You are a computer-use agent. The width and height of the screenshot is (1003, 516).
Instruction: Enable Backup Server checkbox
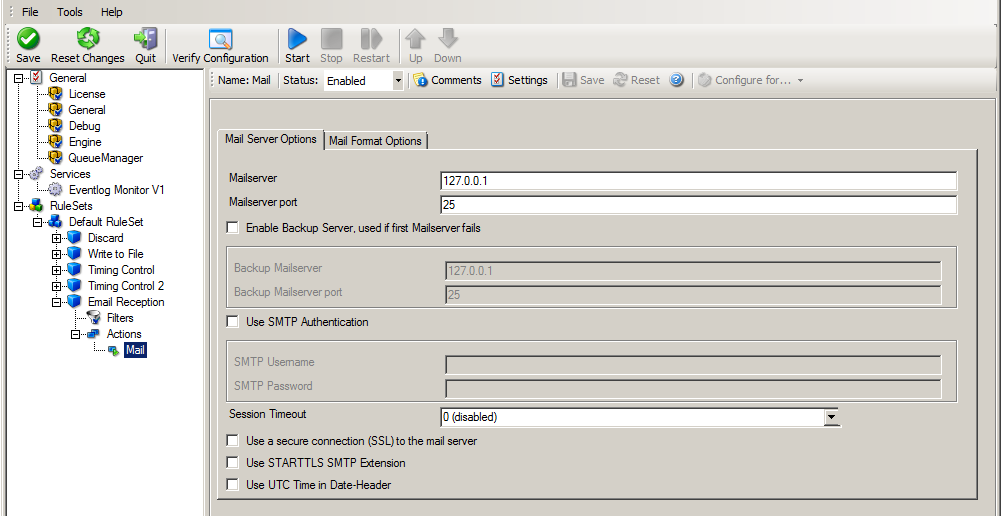233,228
